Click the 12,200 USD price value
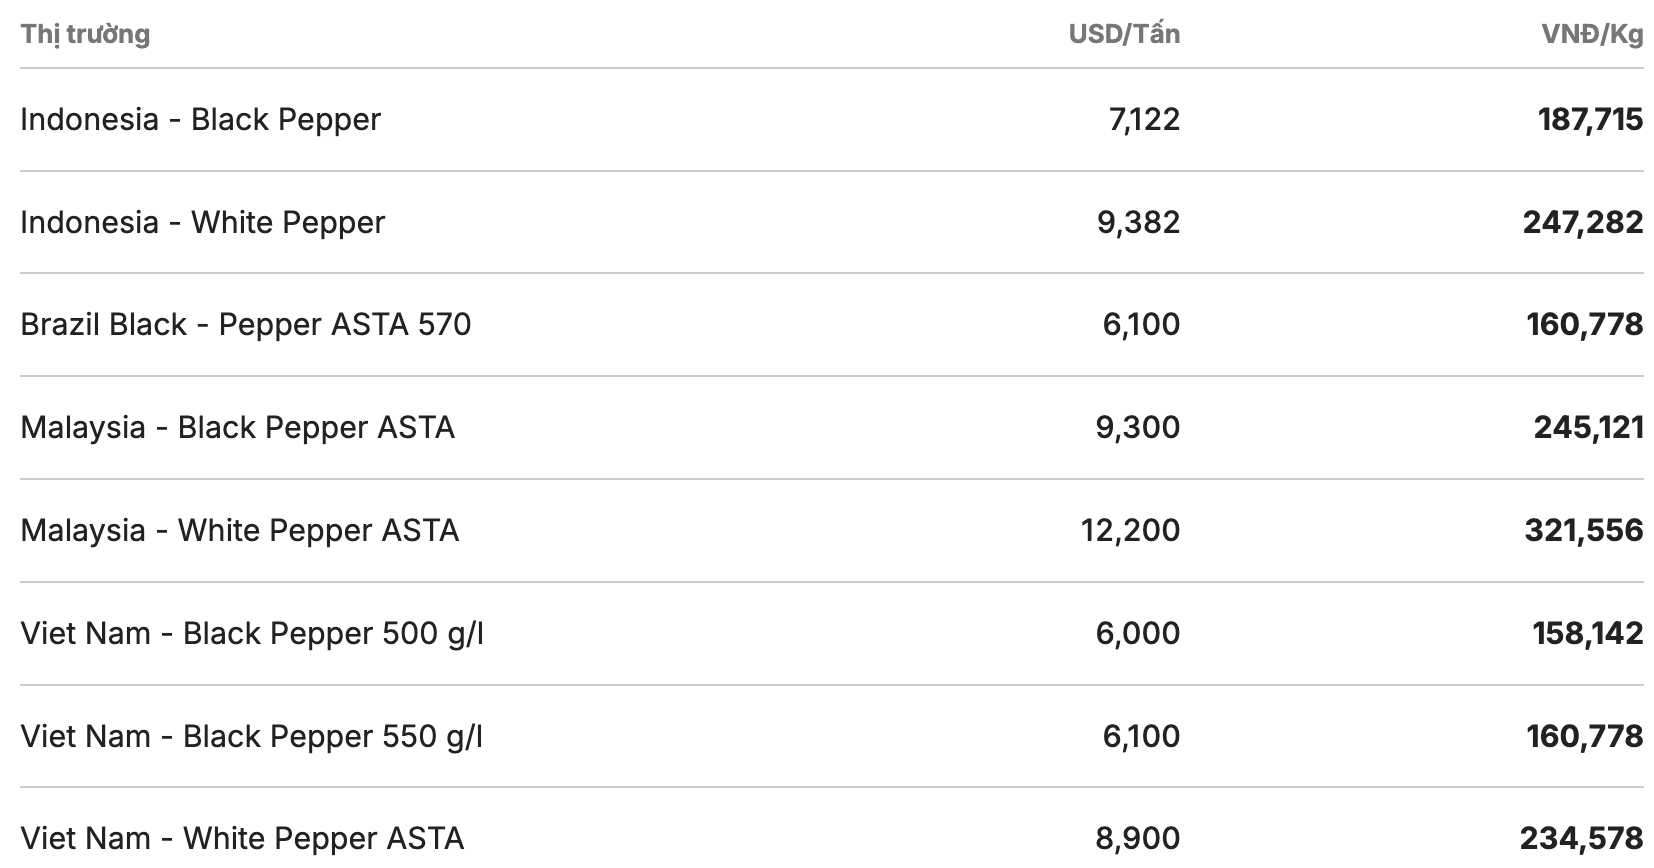Viewport: 1654px width, 868px height. 1130,530
